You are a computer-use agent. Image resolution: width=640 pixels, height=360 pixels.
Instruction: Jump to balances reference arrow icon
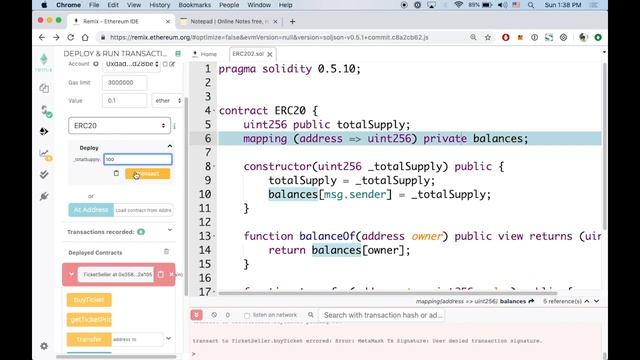531,301
